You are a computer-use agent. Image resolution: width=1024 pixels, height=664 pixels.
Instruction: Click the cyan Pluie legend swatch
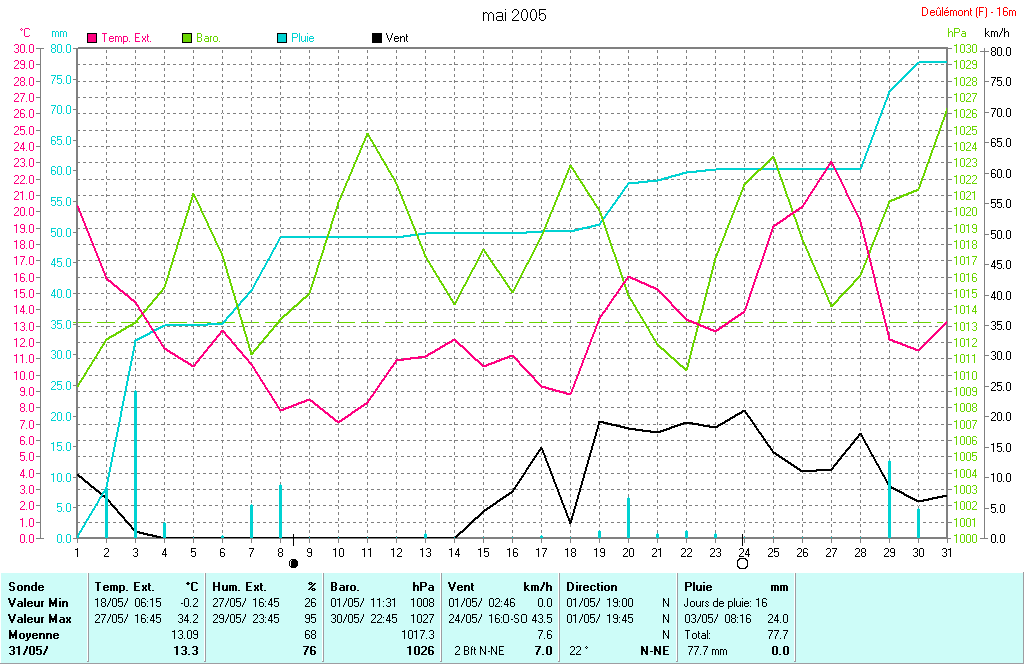click(282, 38)
